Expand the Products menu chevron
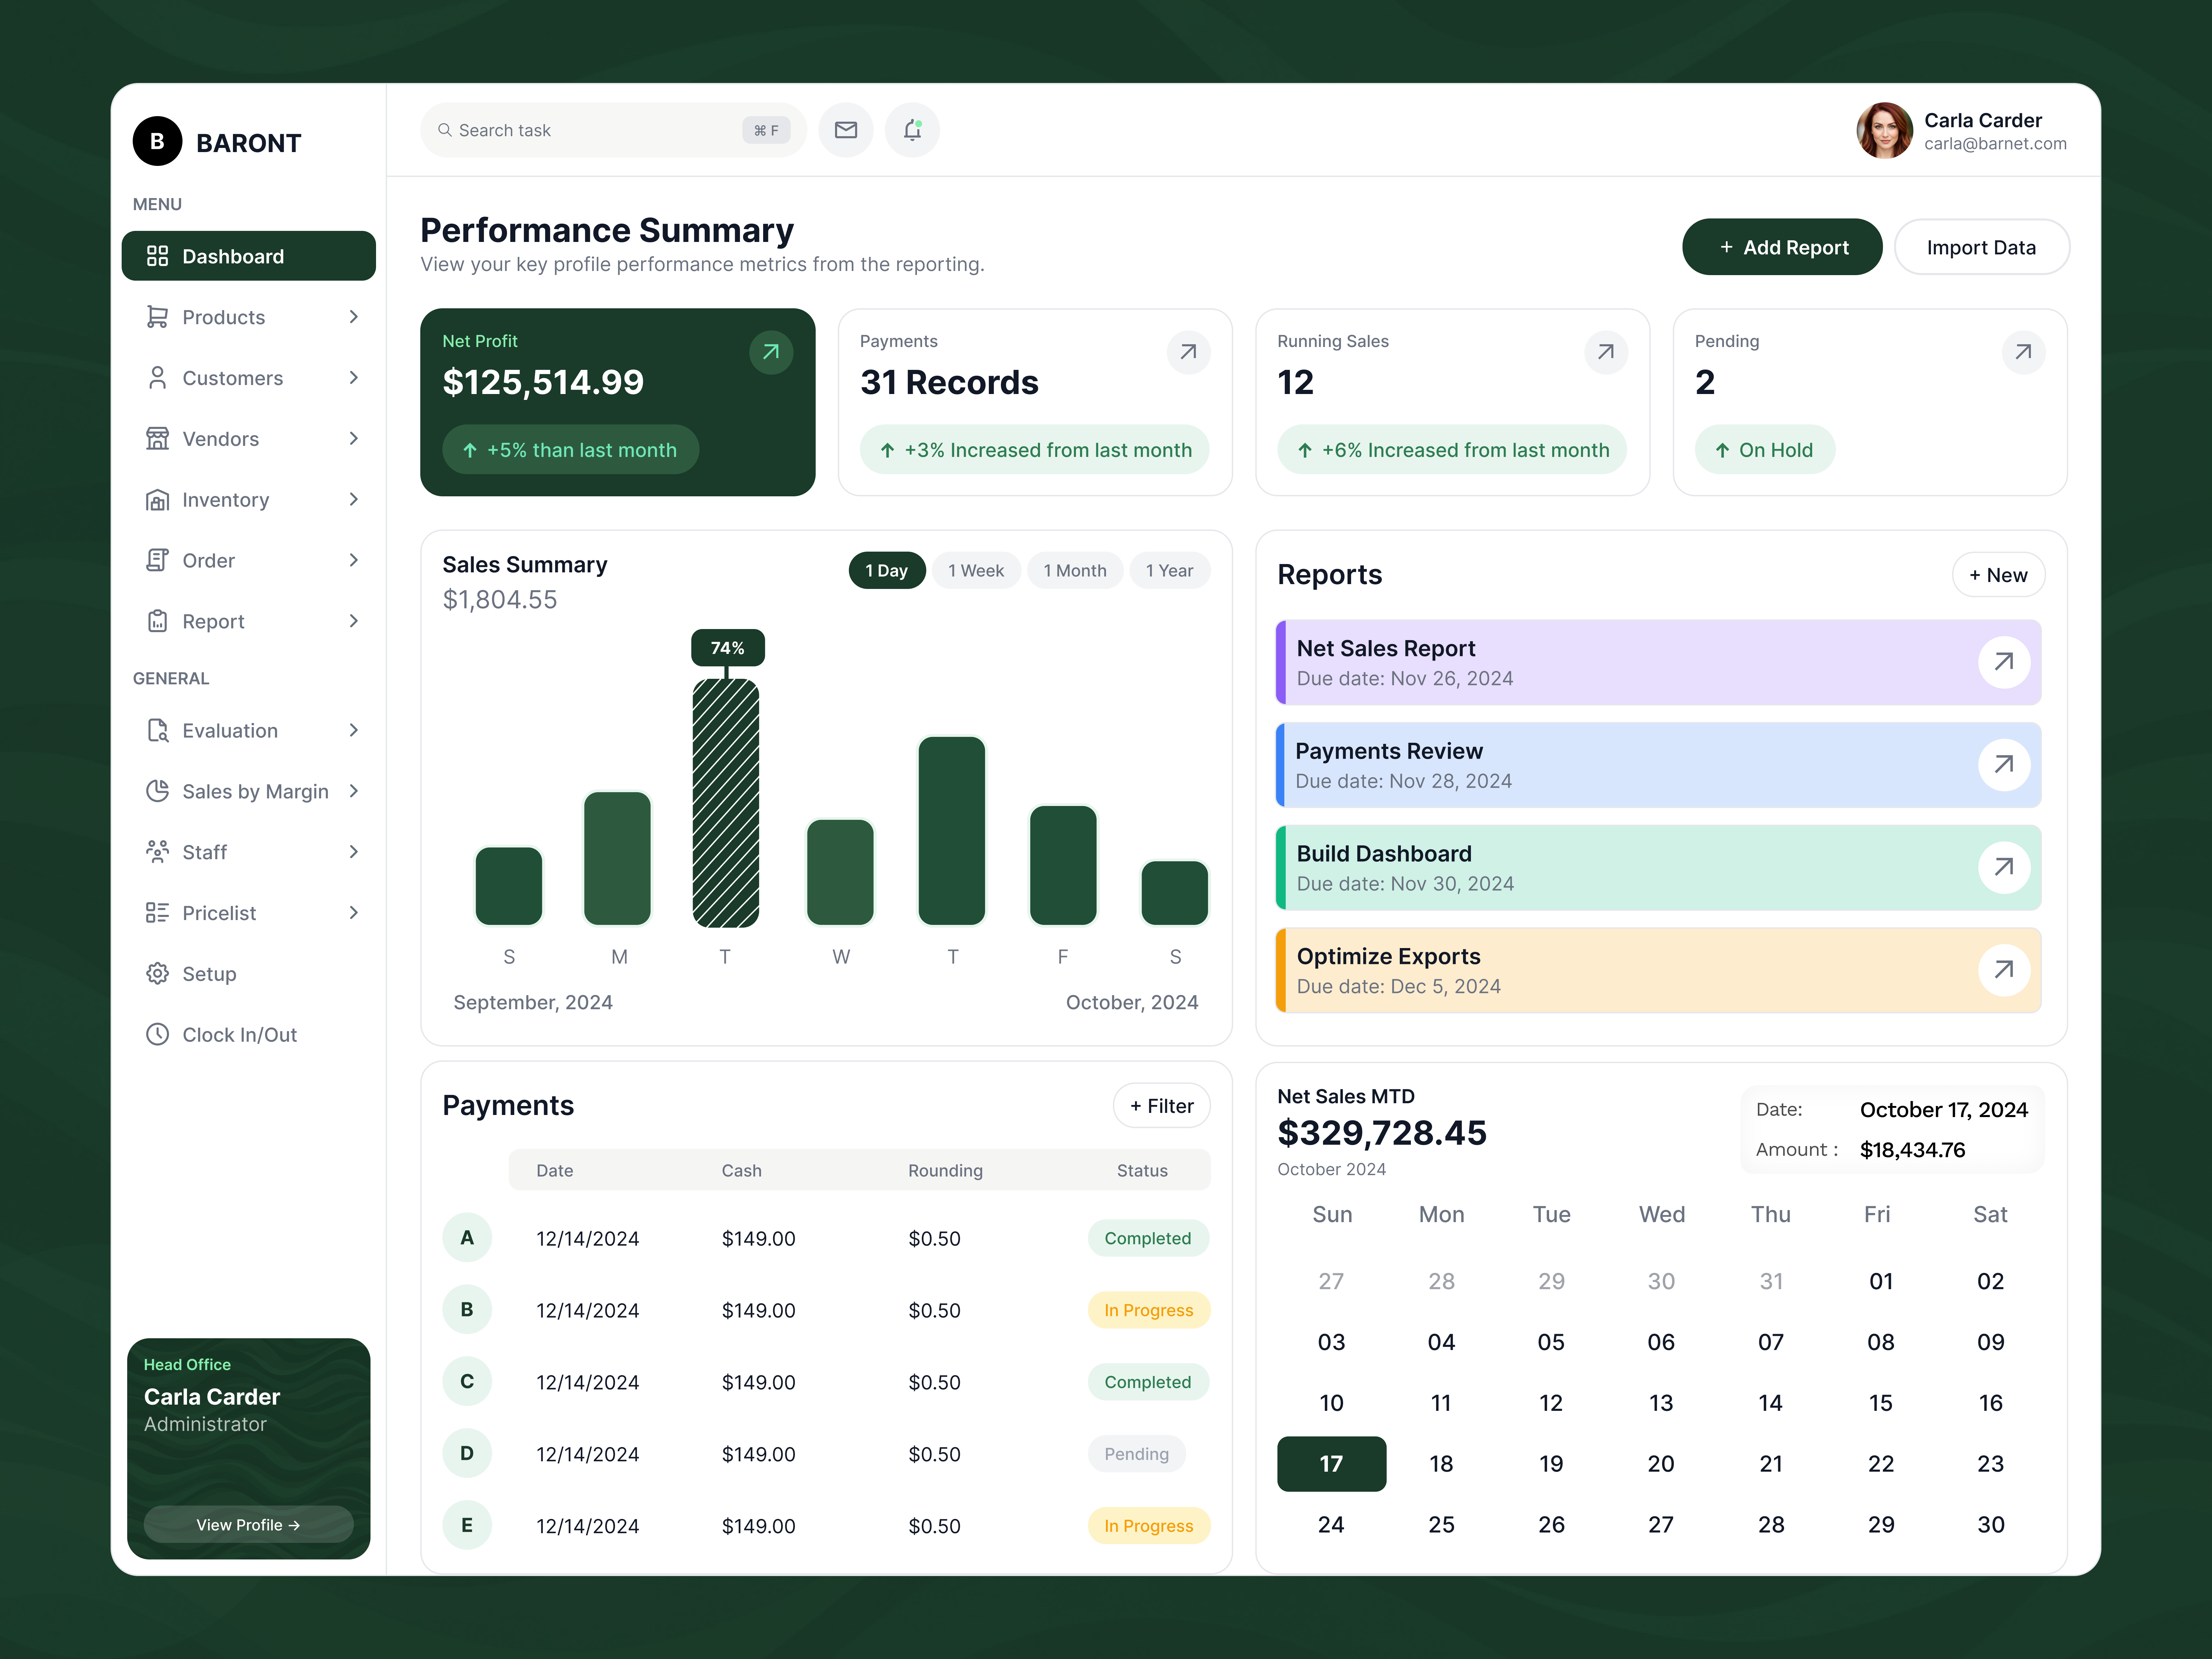This screenshot has height=1659, width=2212. (354, 317)
